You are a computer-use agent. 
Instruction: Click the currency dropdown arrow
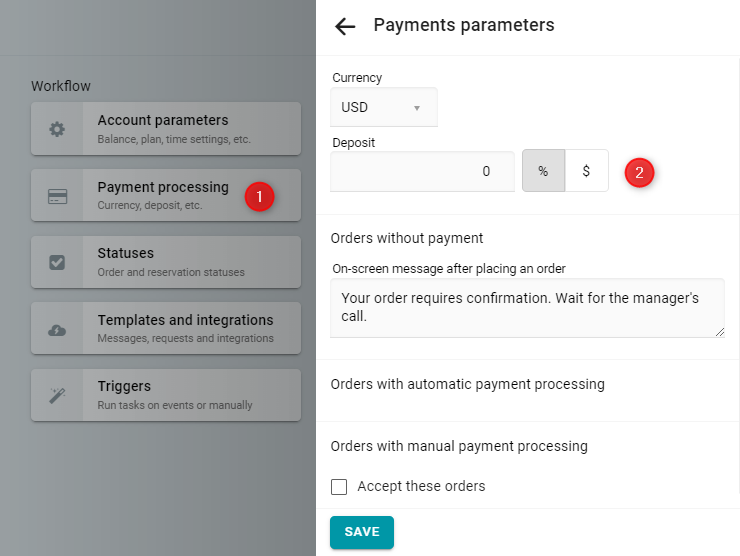pyautogui.click(x=417, y=108)
